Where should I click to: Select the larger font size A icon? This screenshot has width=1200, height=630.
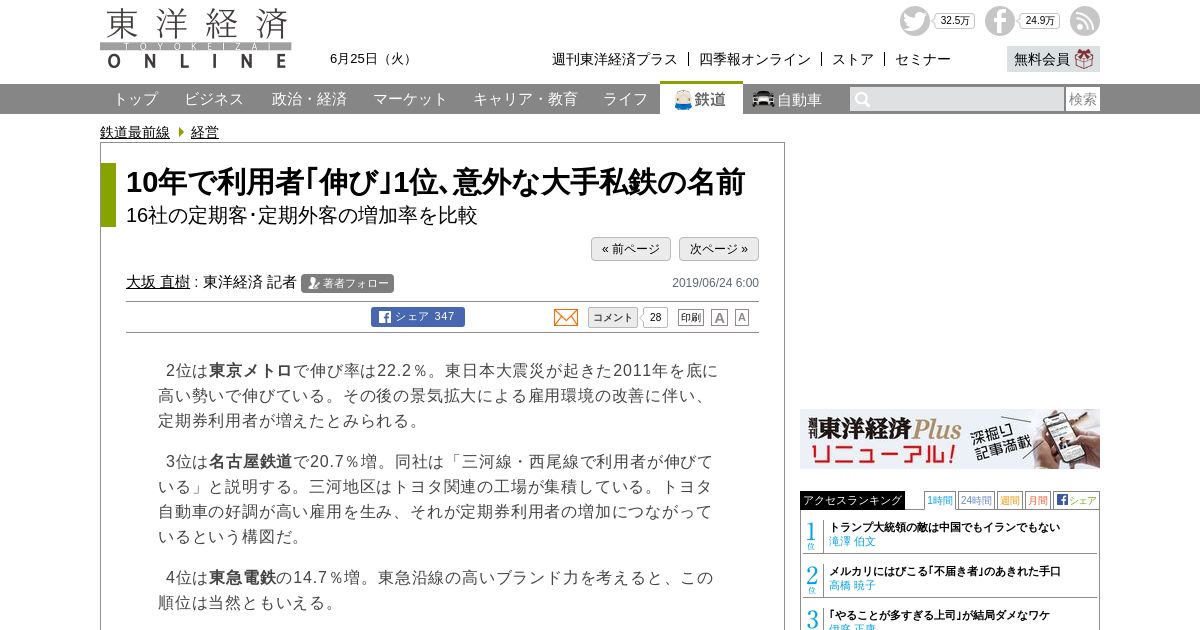click(719, 317)
